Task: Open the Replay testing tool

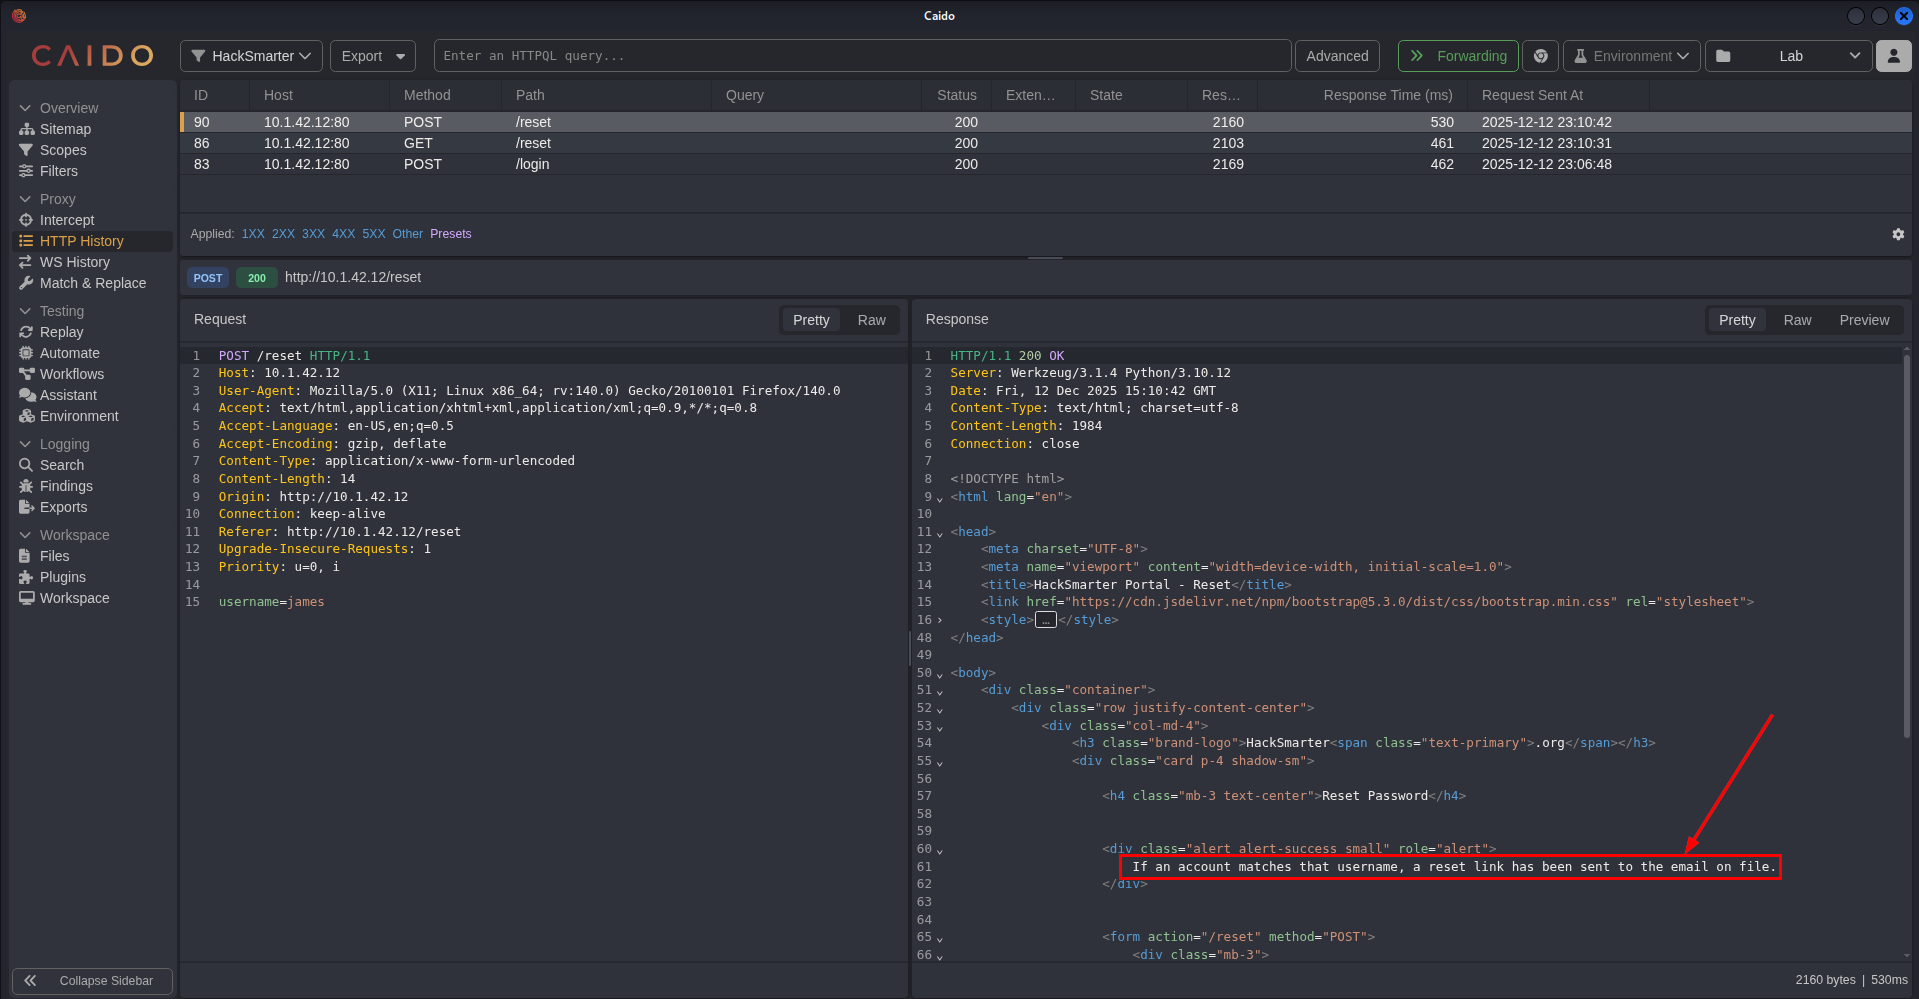Action: 61,332
